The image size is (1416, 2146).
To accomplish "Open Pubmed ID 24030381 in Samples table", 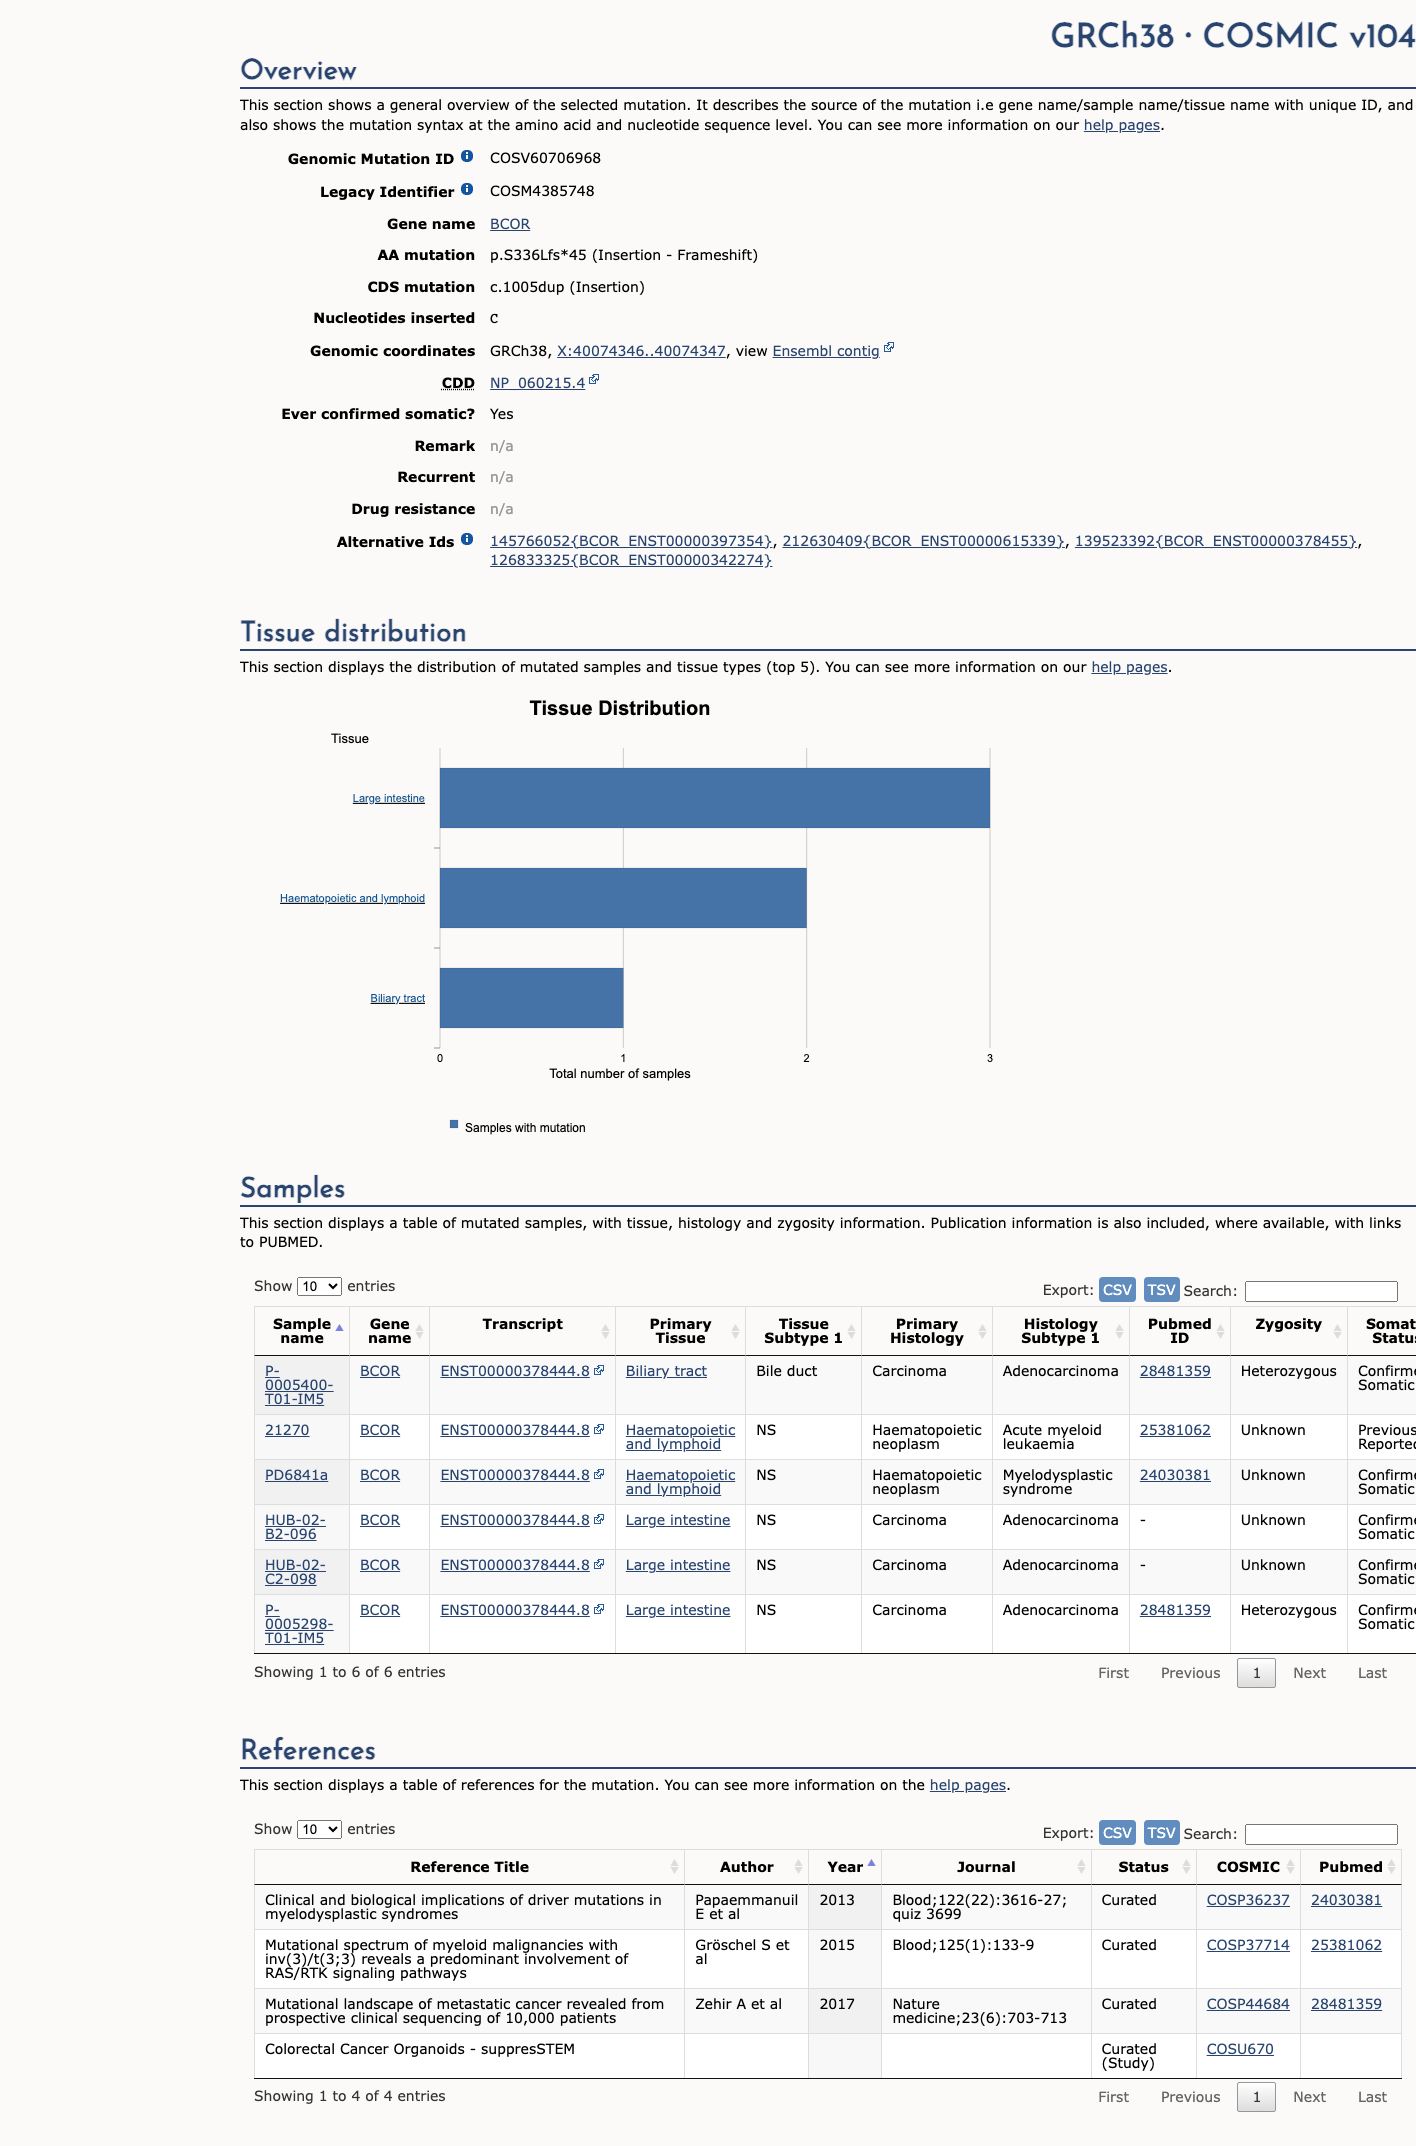I will coord(1175,1475).
